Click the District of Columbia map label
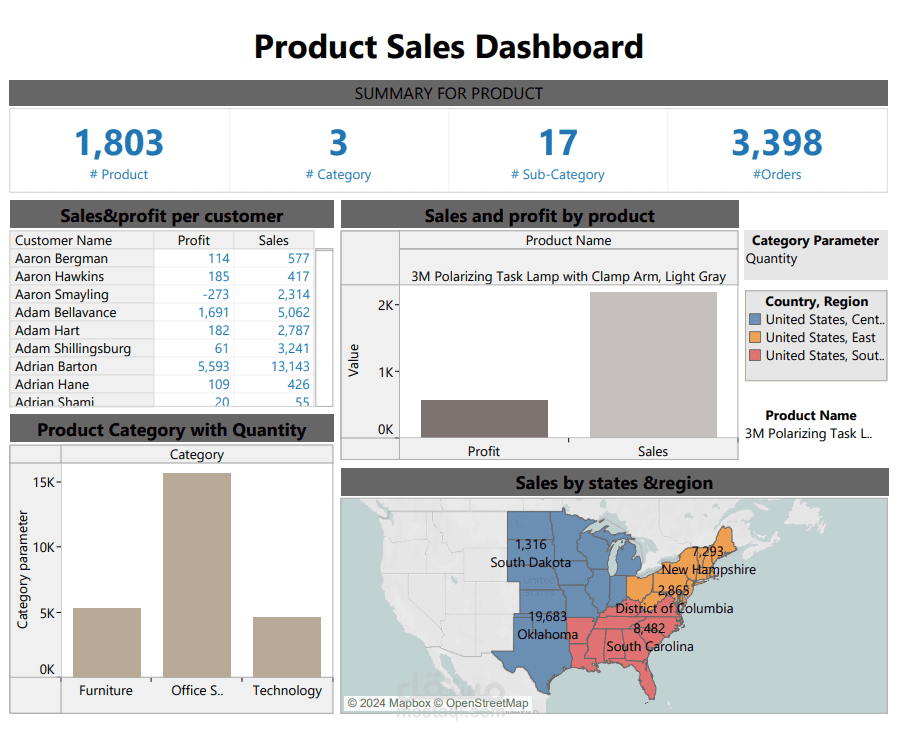This screenshot has height=736, width=902. (674, 608)
